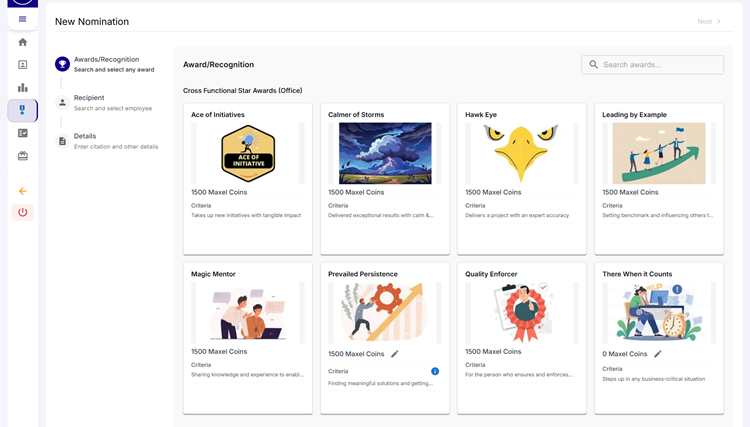
Task: Click 'Sharing knowledge and experience' criteria text
Action: coord(247,374)
